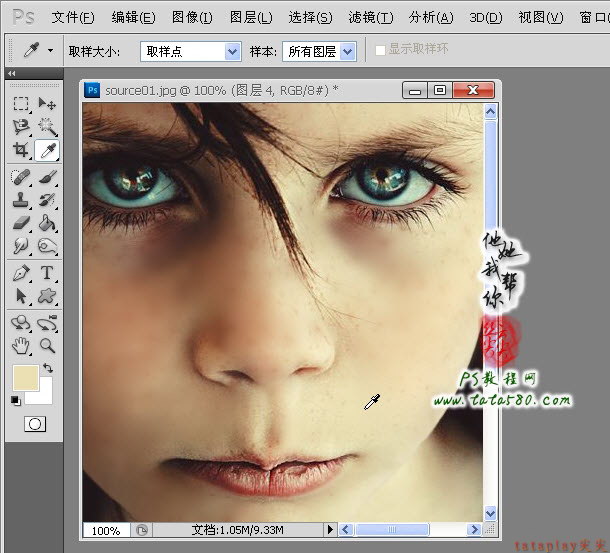This screenshot has width=610, height=553.
Task: Select the Crop tool
Action: click(21, 150)
